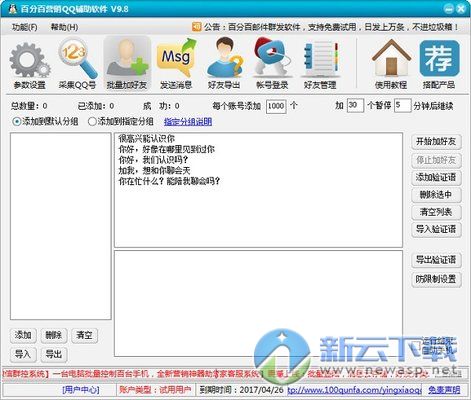
Task: Open [用户中心] status bar link
Action: coord(81,390)
